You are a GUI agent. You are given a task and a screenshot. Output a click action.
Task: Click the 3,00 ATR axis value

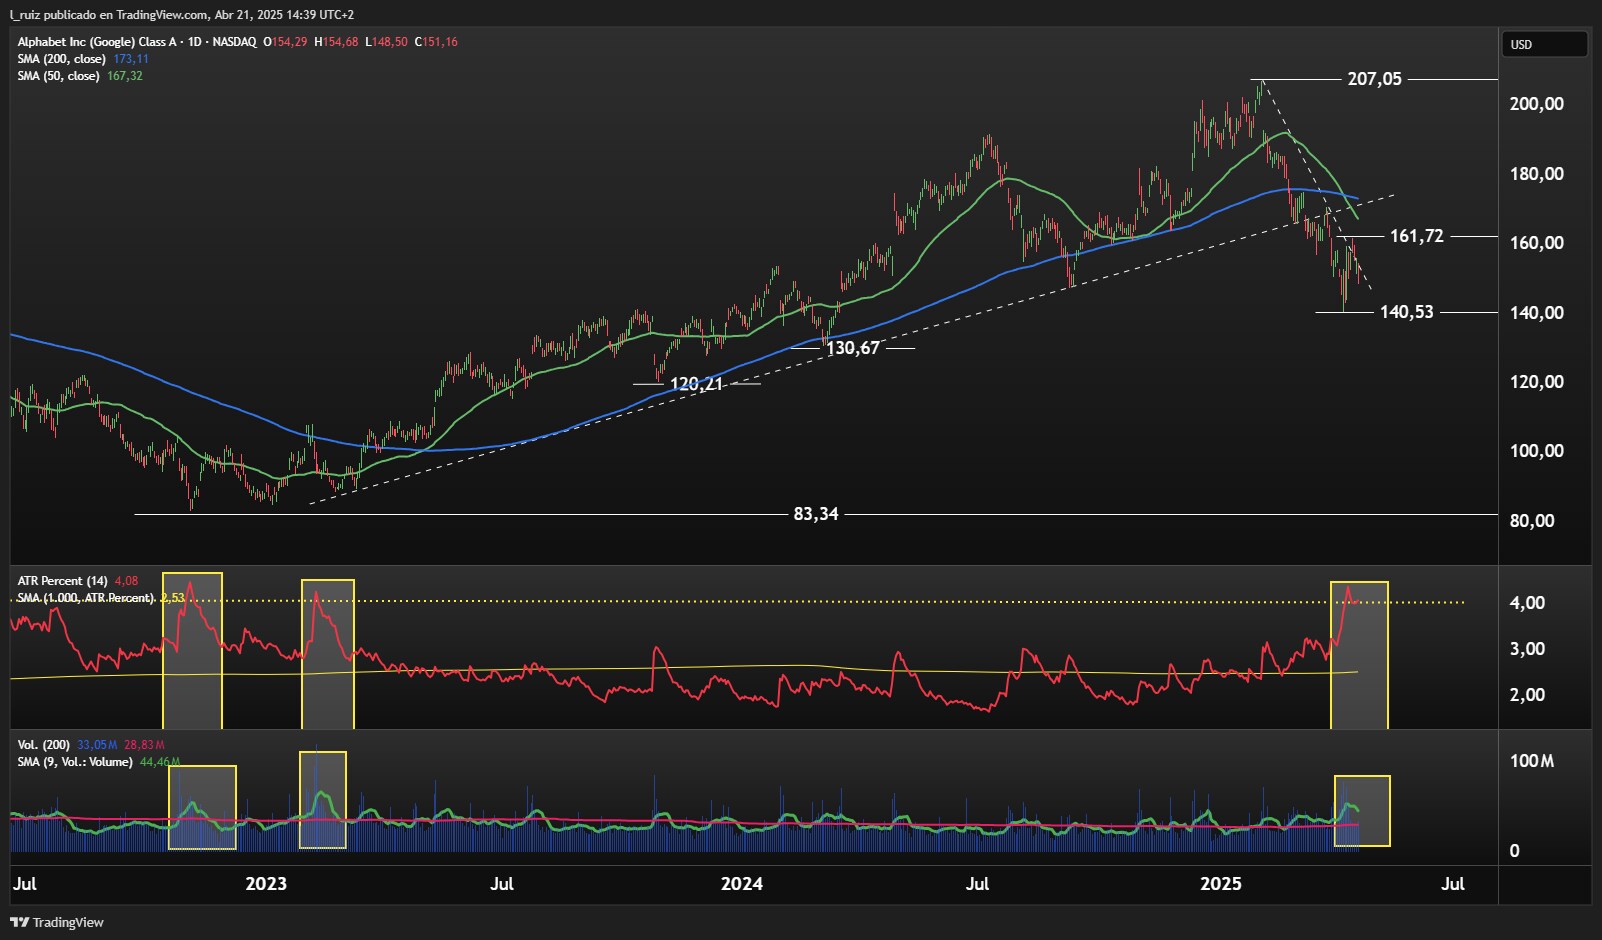1527,649
